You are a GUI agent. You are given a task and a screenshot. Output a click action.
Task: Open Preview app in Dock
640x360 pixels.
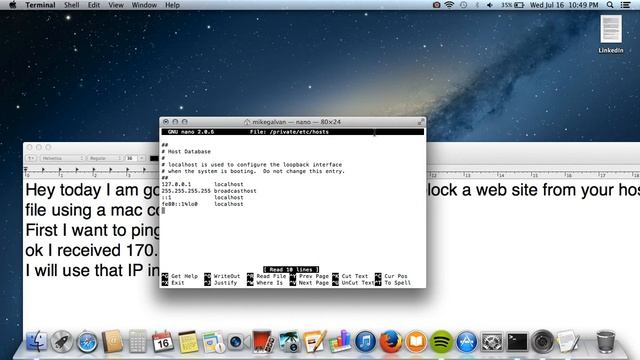click(x=213, y=342)
